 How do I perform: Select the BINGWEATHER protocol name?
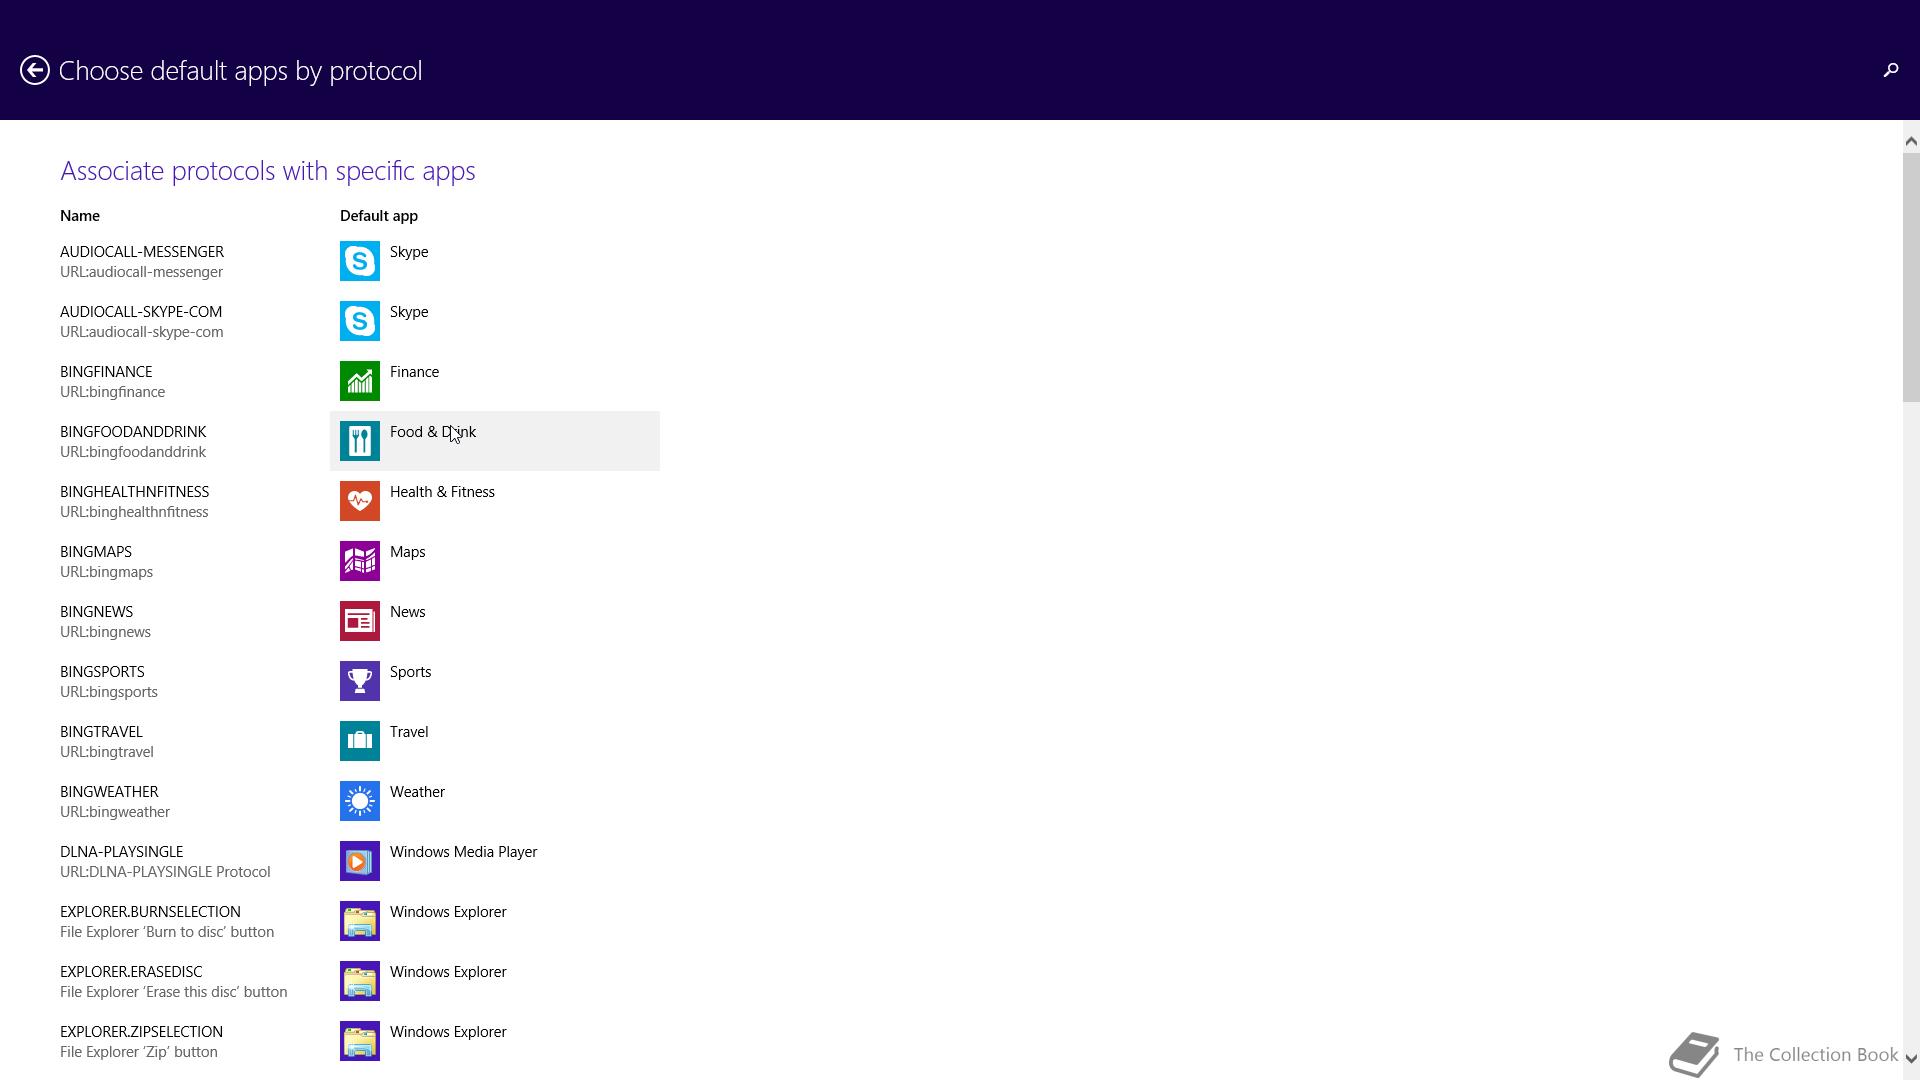click(x=109, y=792)
